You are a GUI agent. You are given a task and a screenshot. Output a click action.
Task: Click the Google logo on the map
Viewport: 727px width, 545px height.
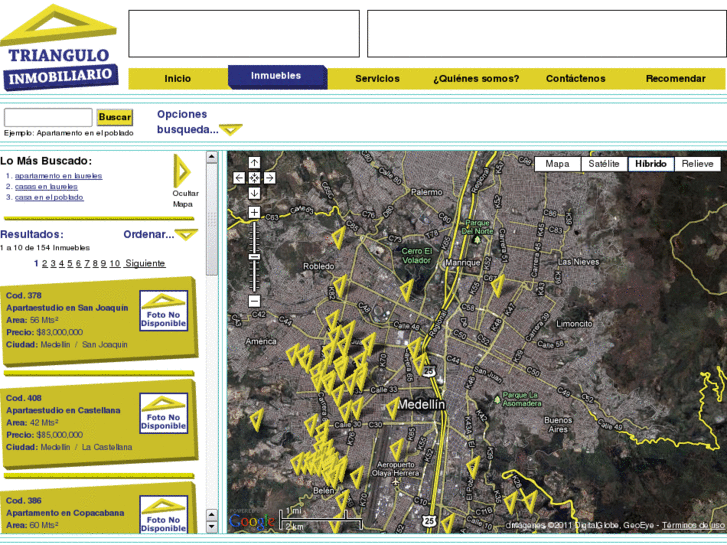[251, 521]
